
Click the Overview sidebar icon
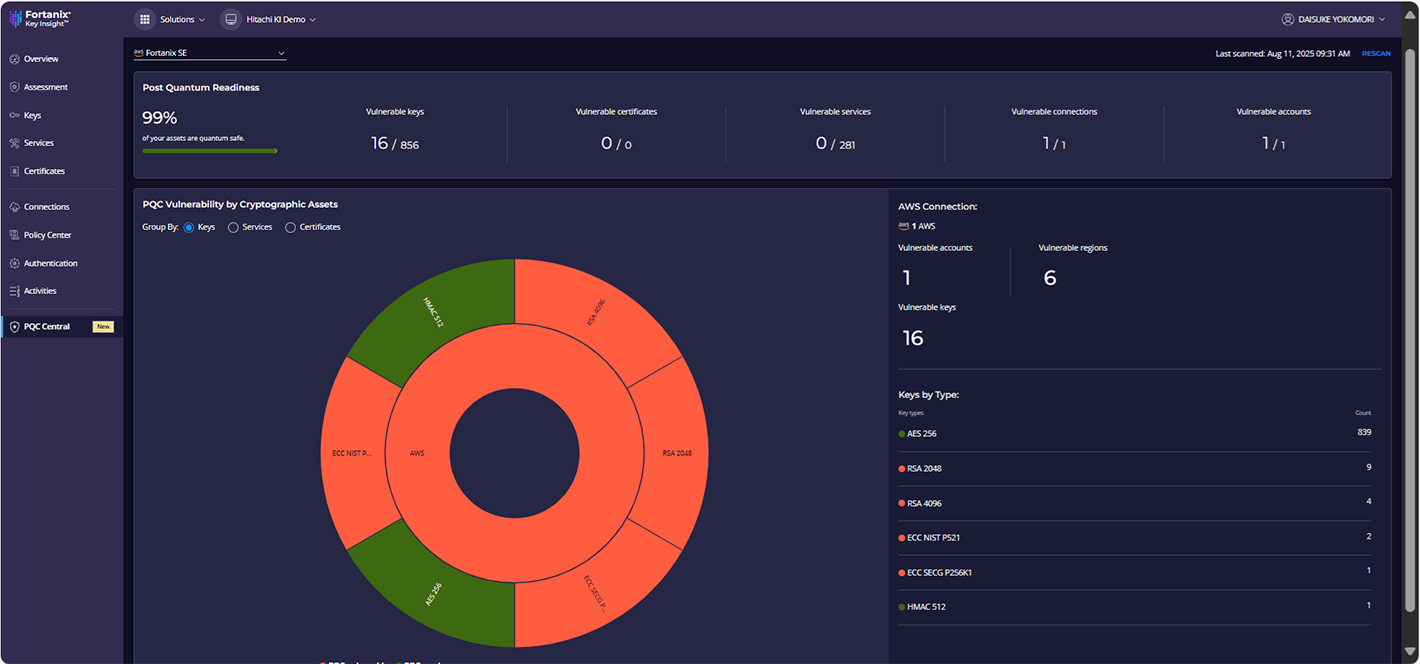(15, 59)
